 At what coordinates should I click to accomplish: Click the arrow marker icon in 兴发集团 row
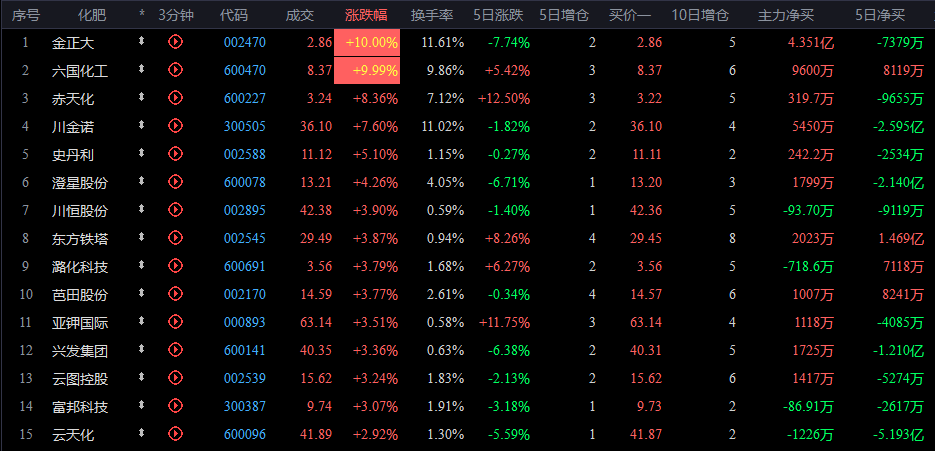(141, 351)
